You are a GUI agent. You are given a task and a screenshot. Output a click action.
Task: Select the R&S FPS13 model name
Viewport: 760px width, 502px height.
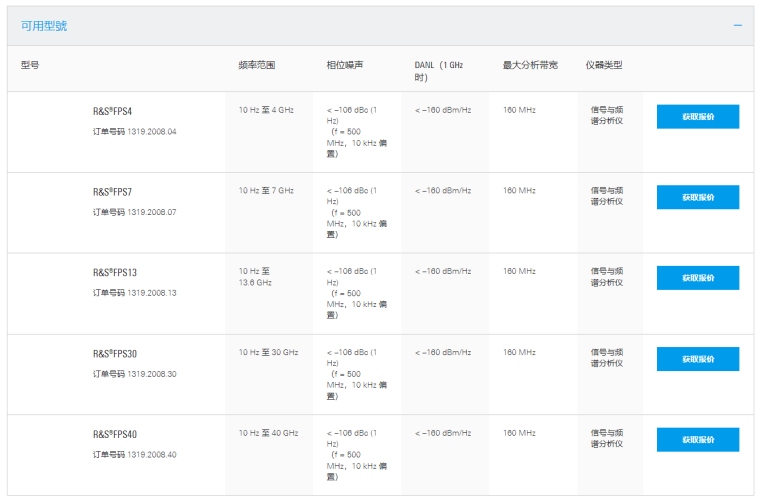coord(115,272)
